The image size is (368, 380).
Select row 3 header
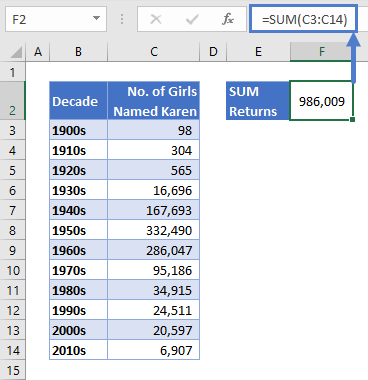click(13, 130)
